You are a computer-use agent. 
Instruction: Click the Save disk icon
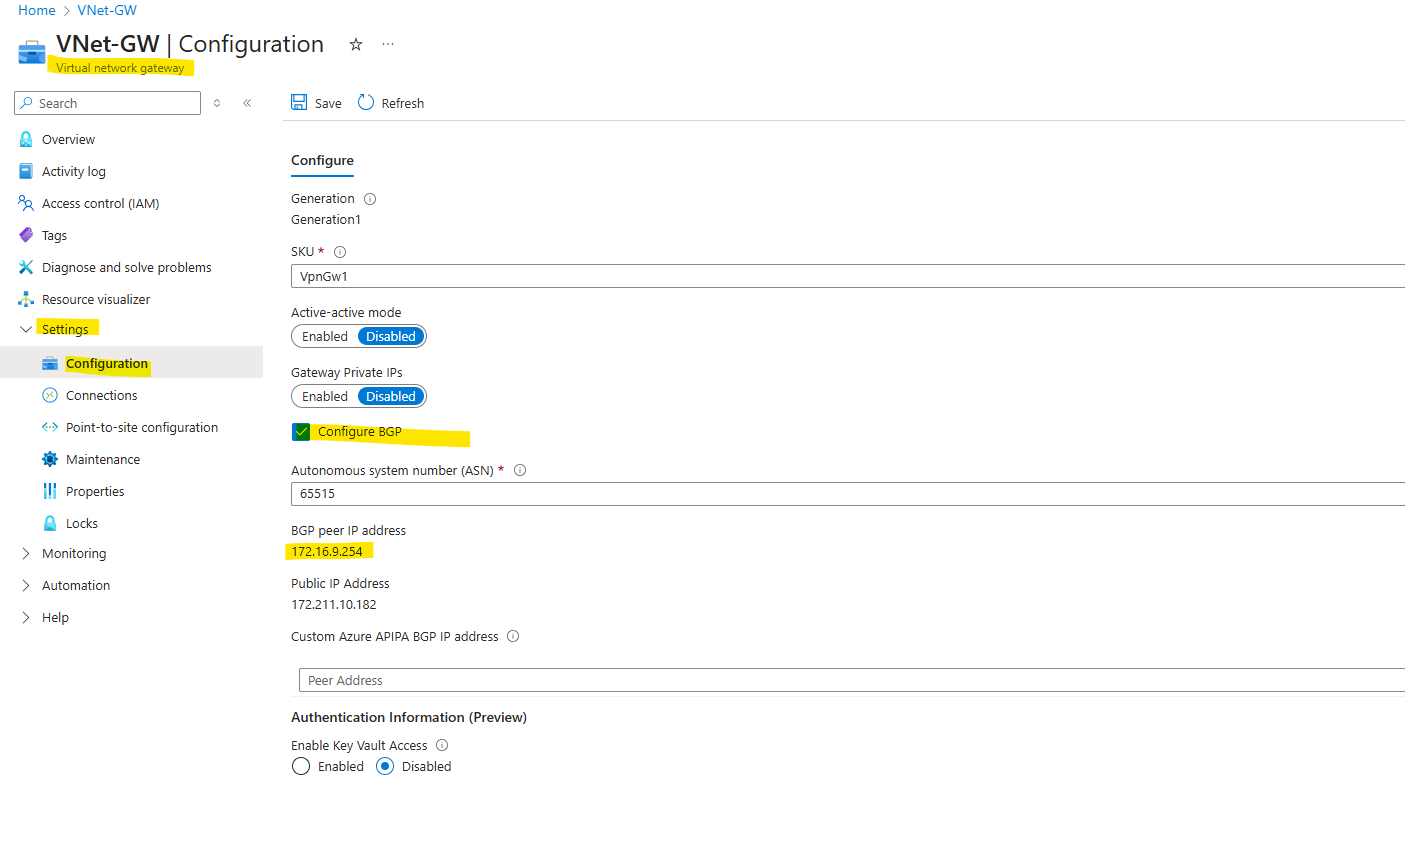[299, 102]
